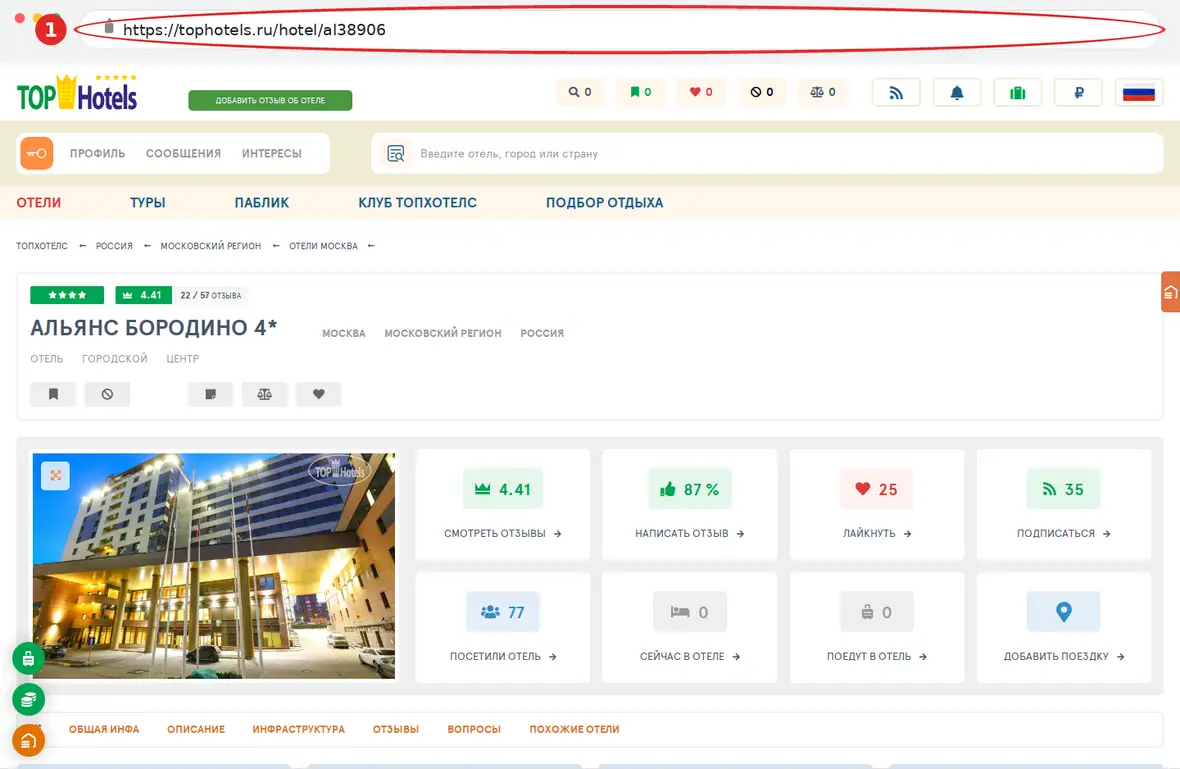This screenshot has height=769, width=1180.
Task: Open the СООБЩЕНИЯ section
Action: pos(184,153)
